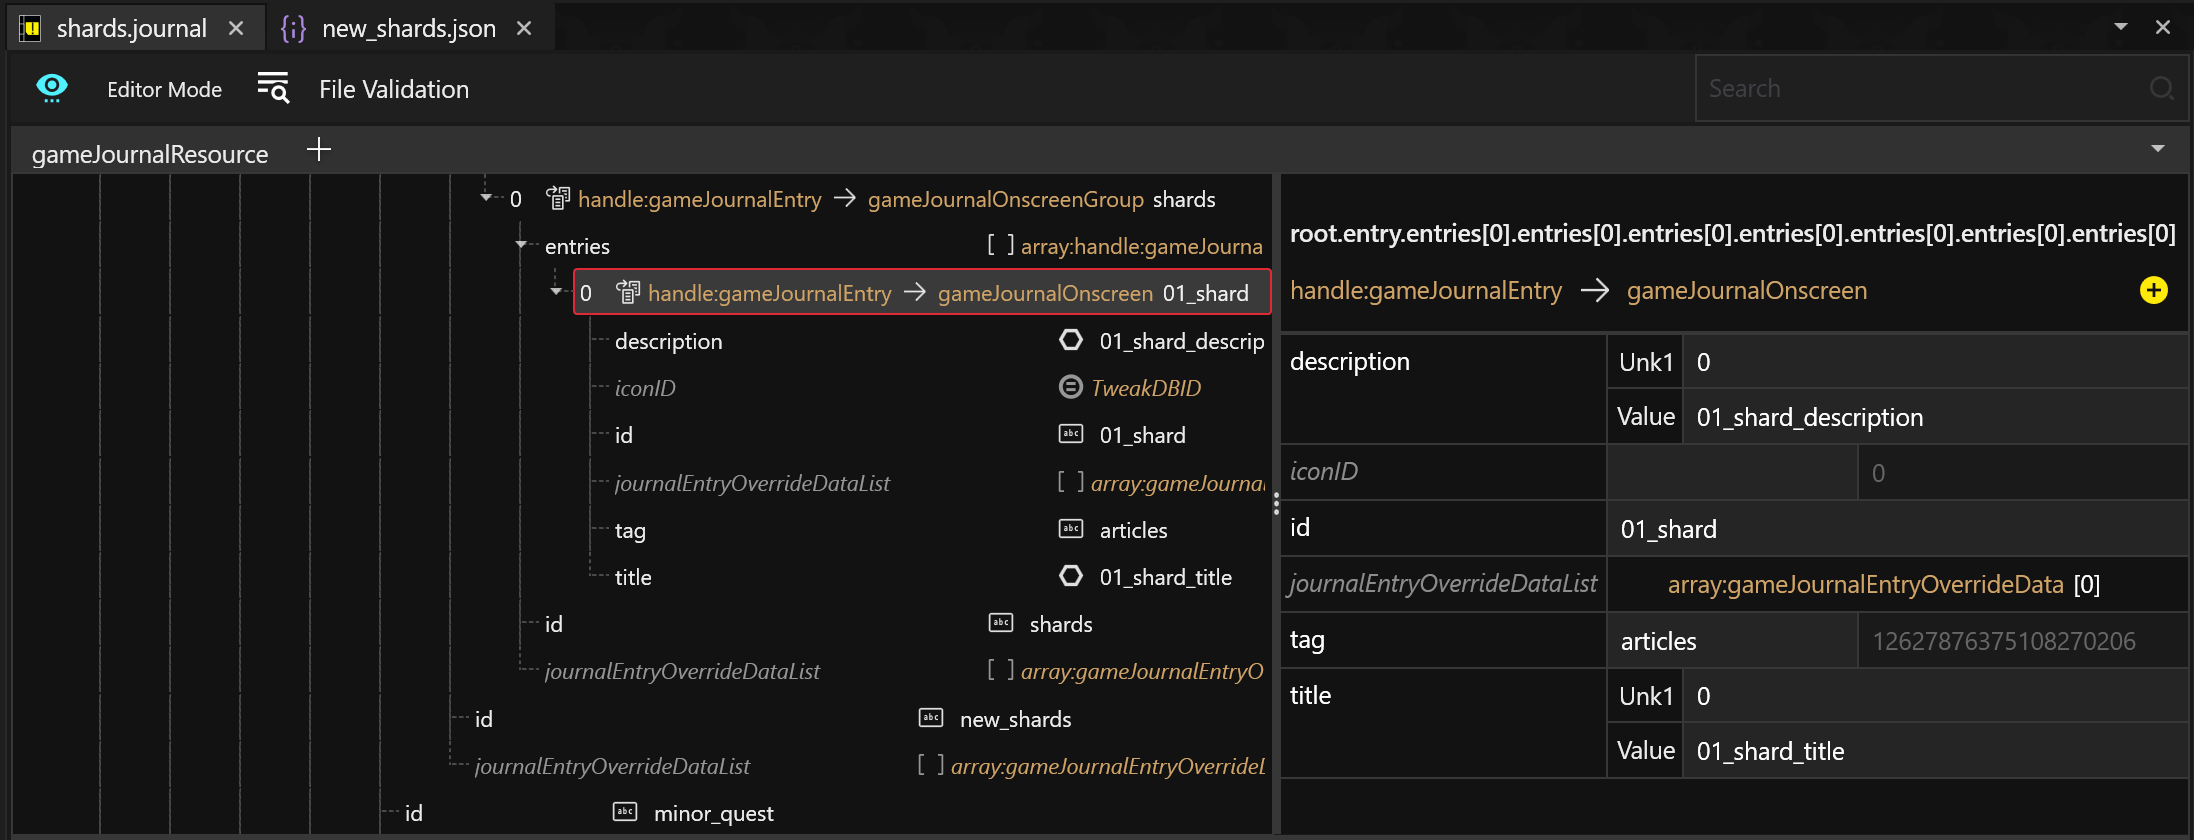Open File Validation search icon
Viewport: 2194px width, 840px height.
pos(273,88)
